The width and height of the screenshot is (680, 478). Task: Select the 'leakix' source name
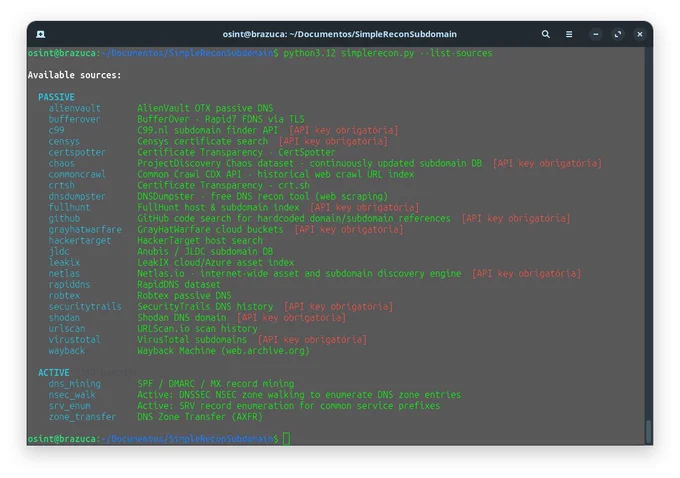coord(64,262)
